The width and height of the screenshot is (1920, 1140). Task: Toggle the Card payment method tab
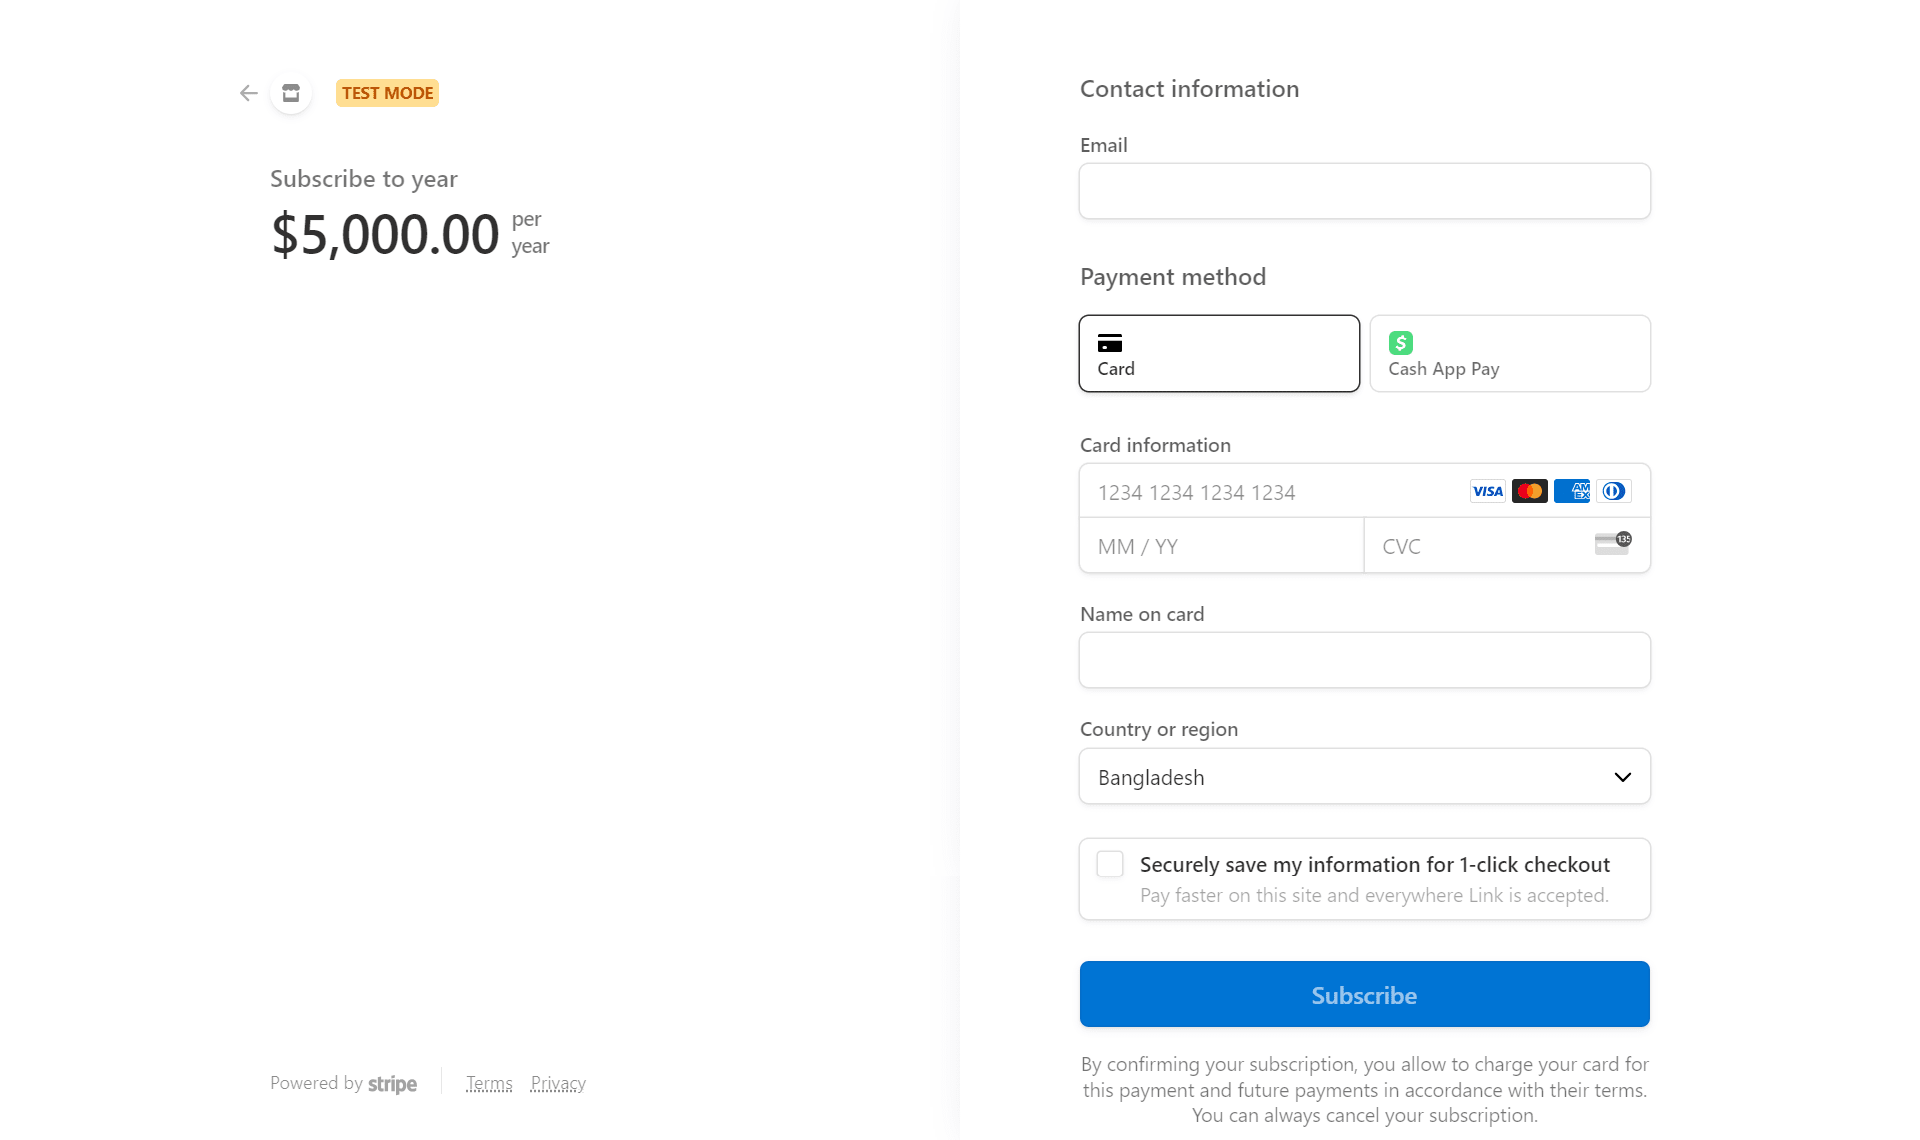point(1218,353)
